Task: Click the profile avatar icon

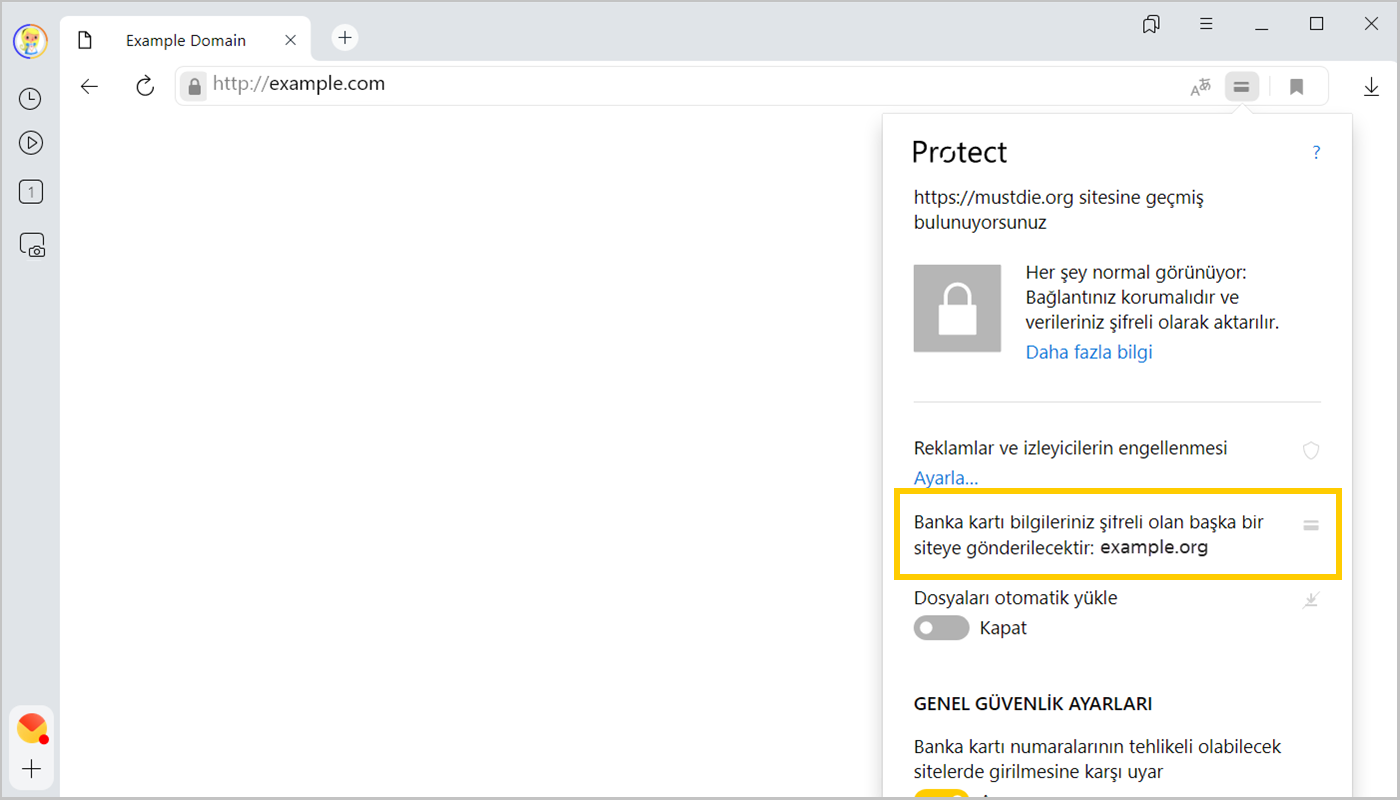Action: pos(30,41)
